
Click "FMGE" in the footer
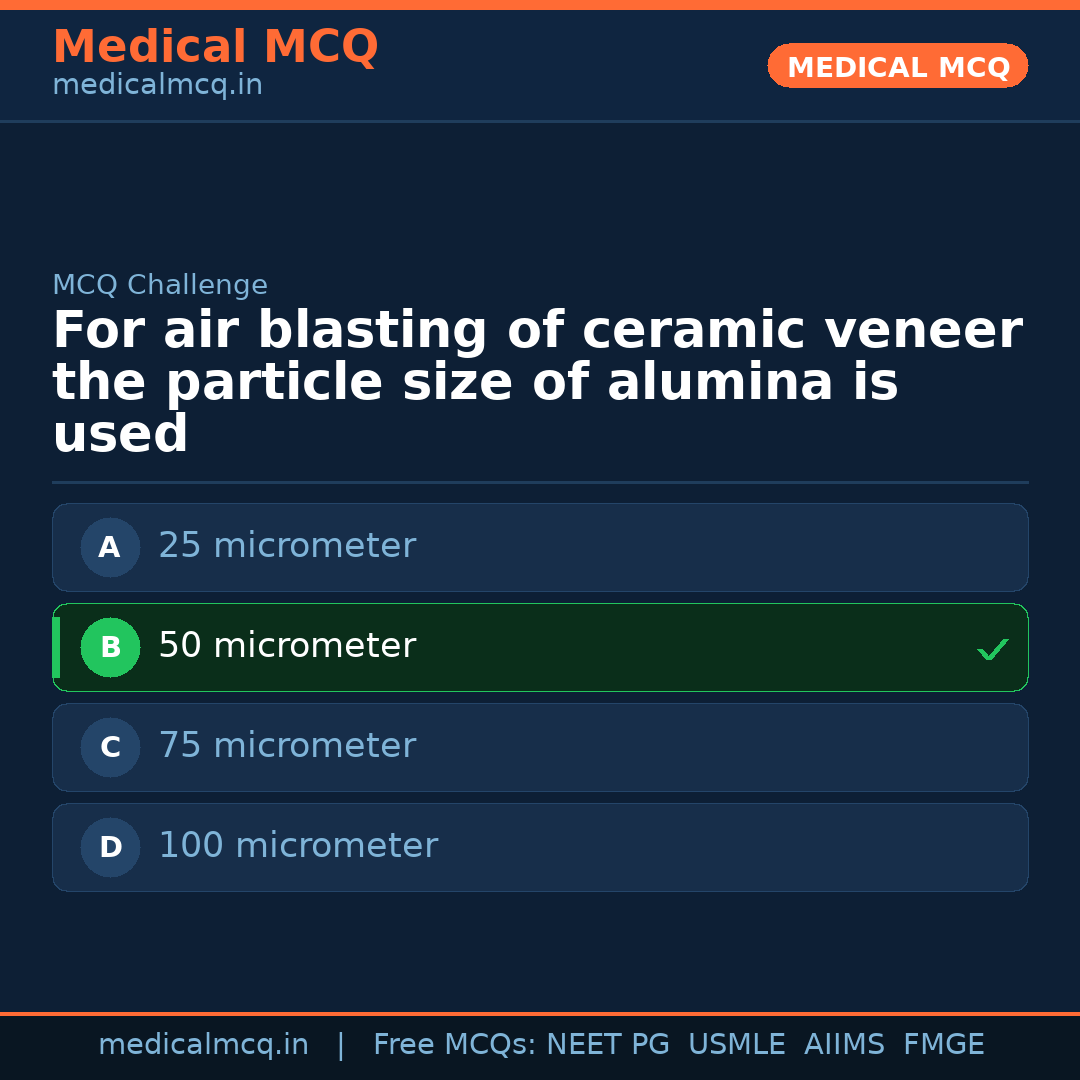943,1045
